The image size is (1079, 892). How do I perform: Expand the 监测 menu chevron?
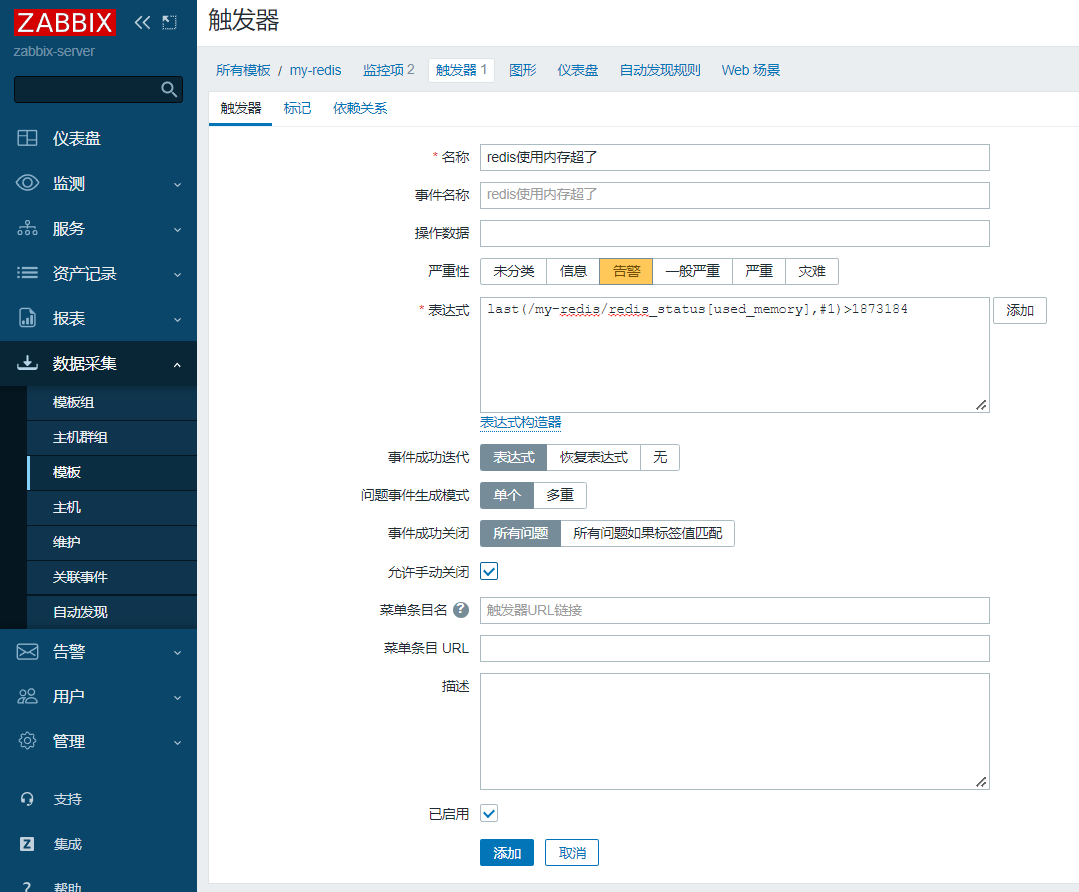tap(178, 184)
